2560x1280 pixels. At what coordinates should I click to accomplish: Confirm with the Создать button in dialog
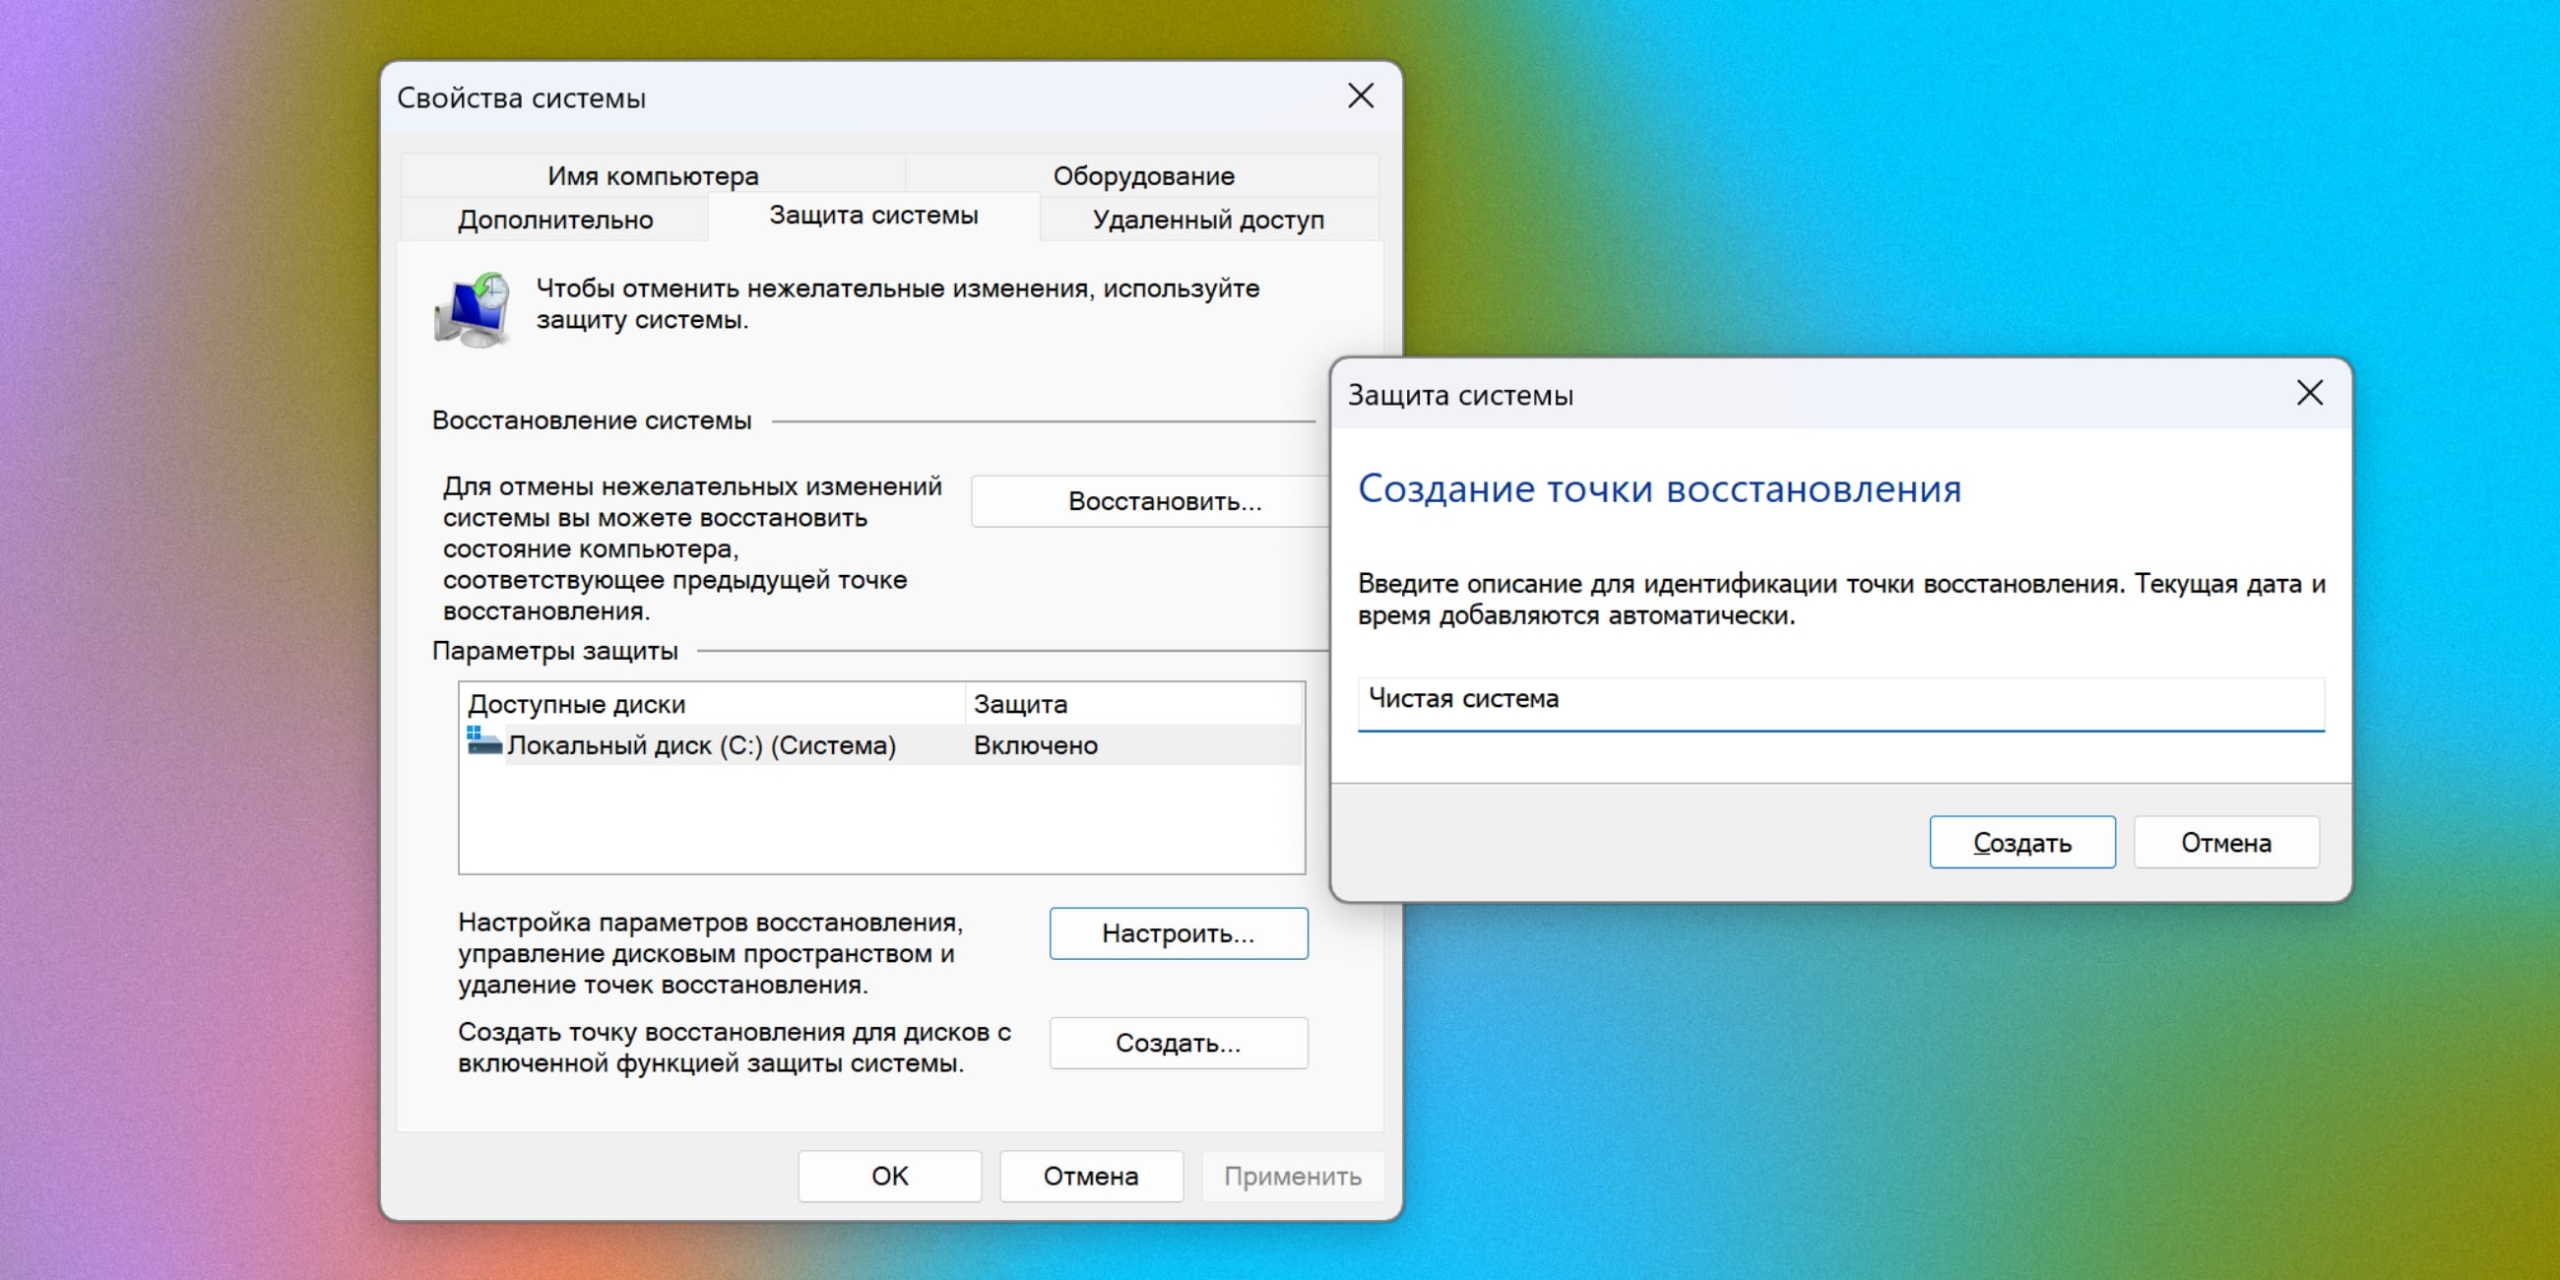(2022, 841)
